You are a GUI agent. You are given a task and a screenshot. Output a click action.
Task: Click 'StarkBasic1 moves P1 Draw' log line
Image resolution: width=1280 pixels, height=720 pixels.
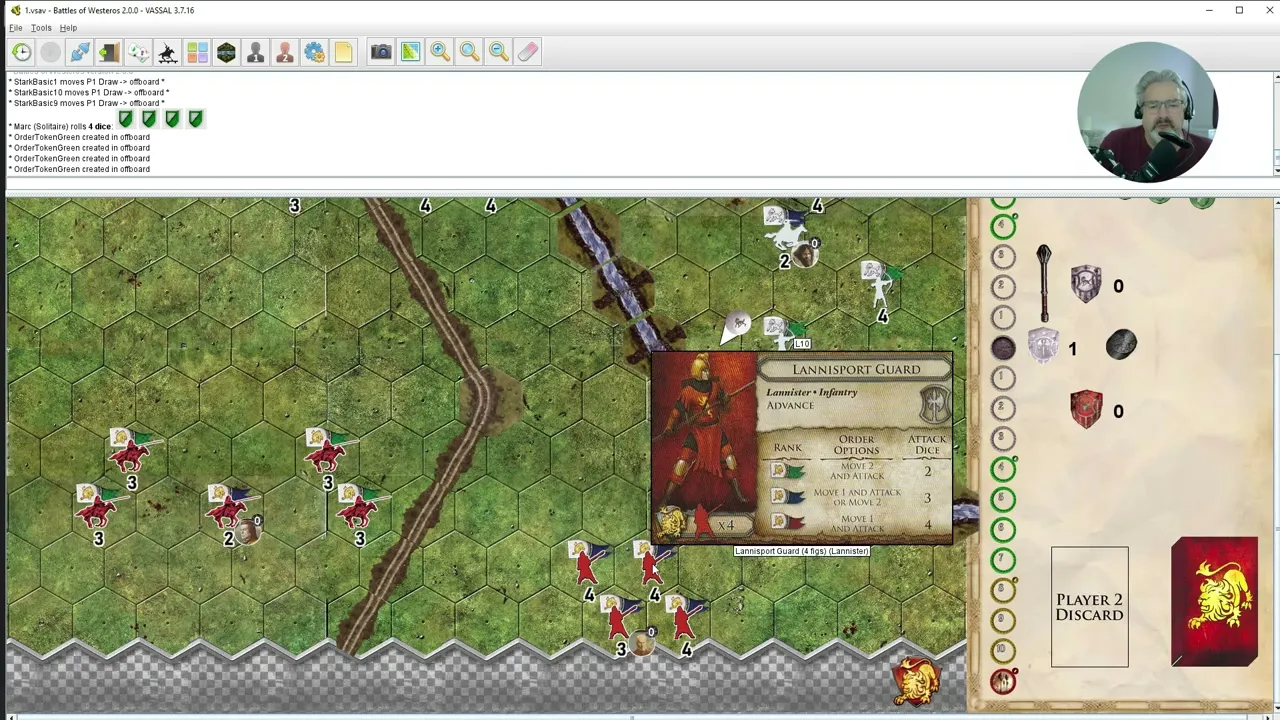(87, 82)
